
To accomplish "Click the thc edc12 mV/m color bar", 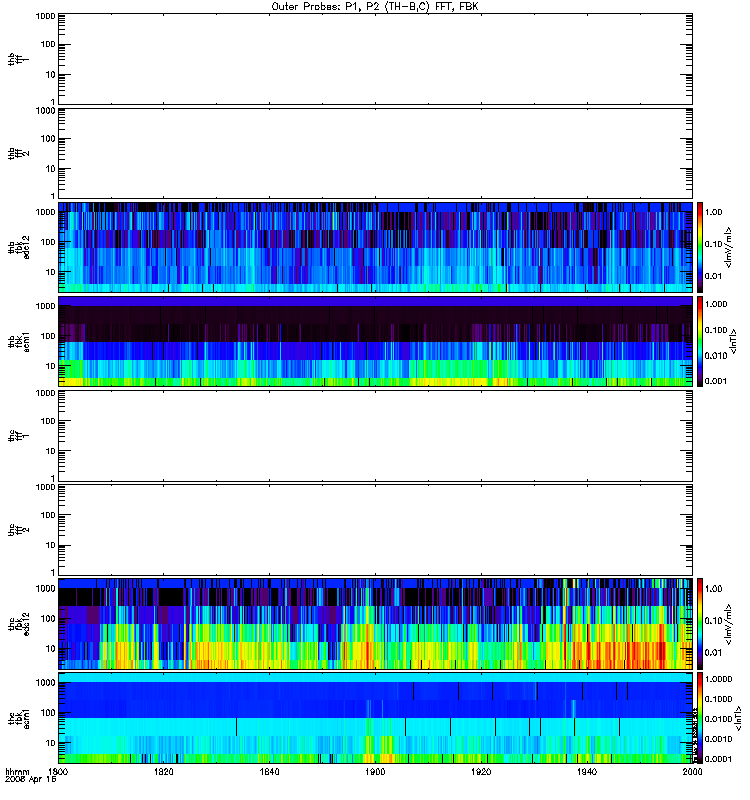I will tap(700, 623).
